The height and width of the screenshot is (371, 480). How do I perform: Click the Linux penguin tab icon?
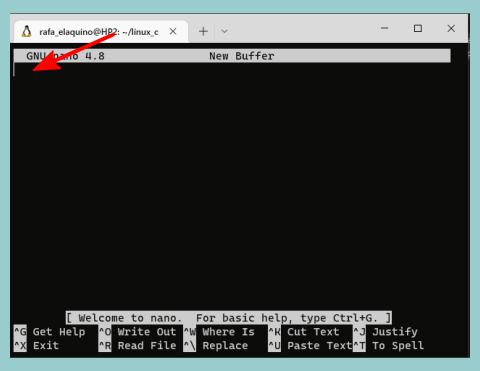27,31
